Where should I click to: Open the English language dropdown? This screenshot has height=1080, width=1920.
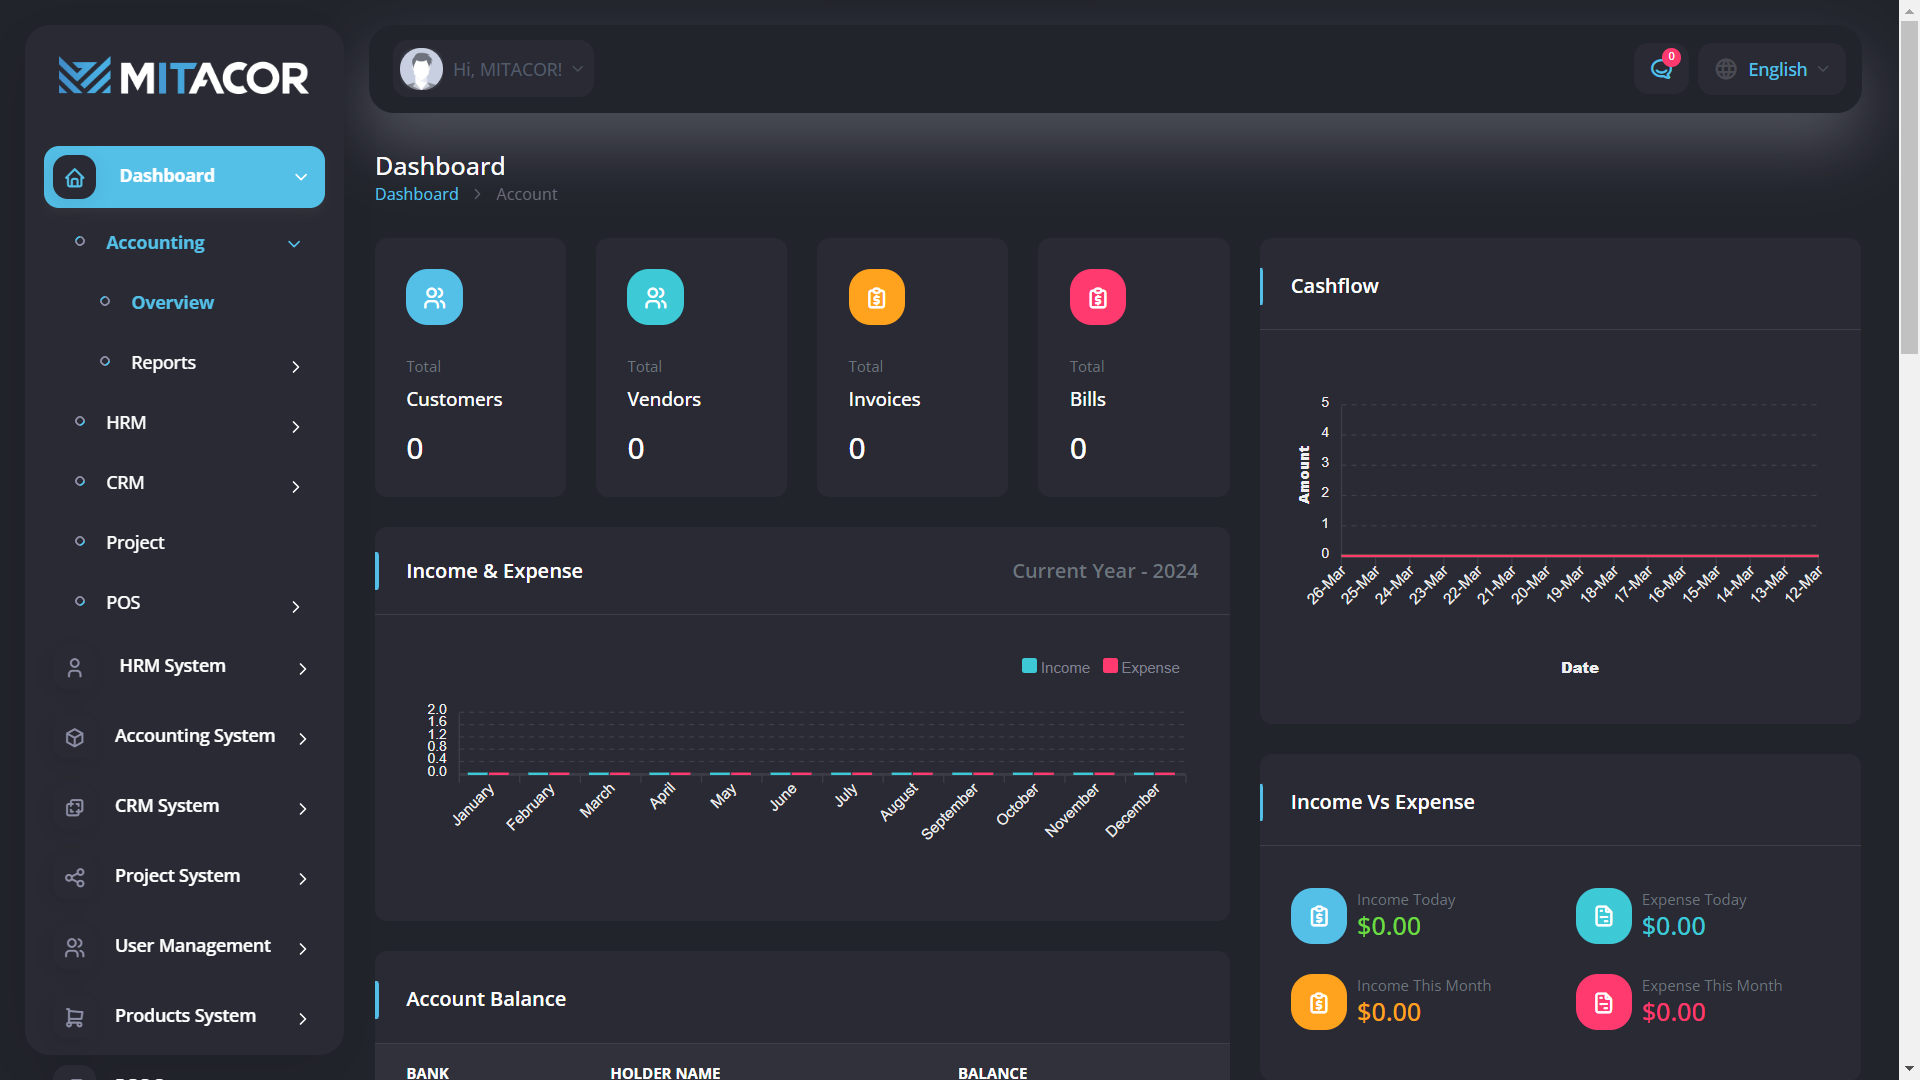click(x=1772, y=69)
